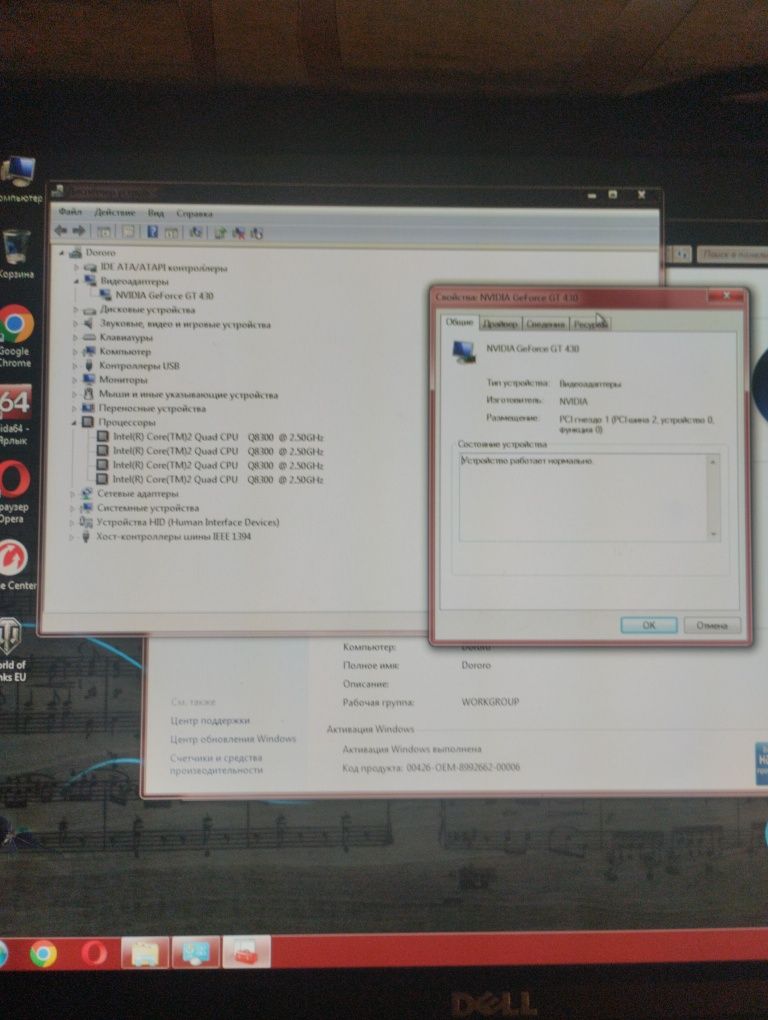The width and height of the screenshot is (768, 1020).
Task: Open the Справка menu
Action: pos(194,213)
